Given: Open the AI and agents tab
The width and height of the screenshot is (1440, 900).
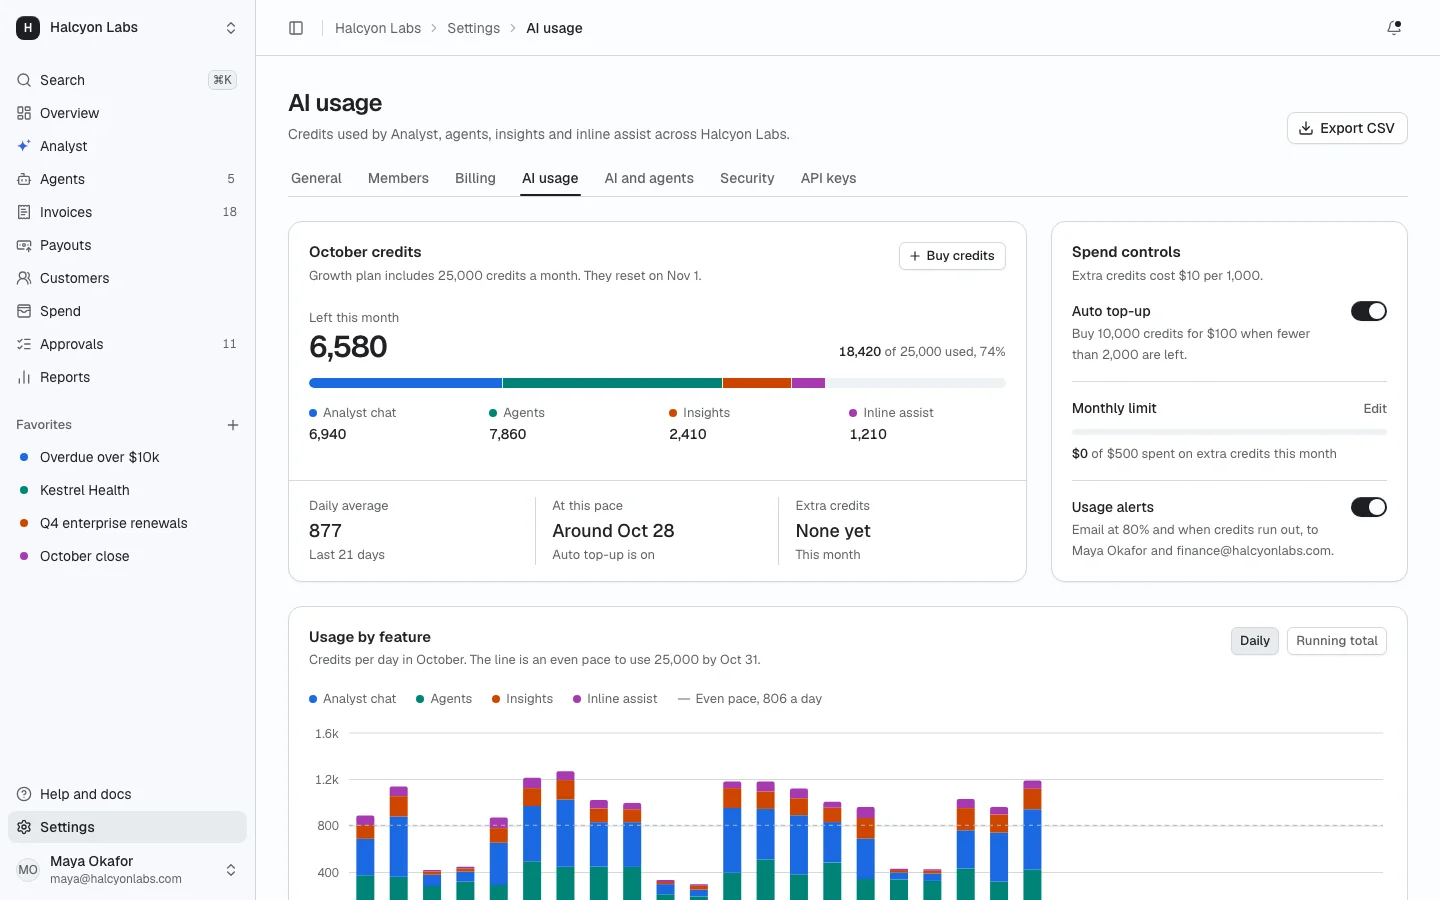Looking at the screenshot, I should point(649,178).
